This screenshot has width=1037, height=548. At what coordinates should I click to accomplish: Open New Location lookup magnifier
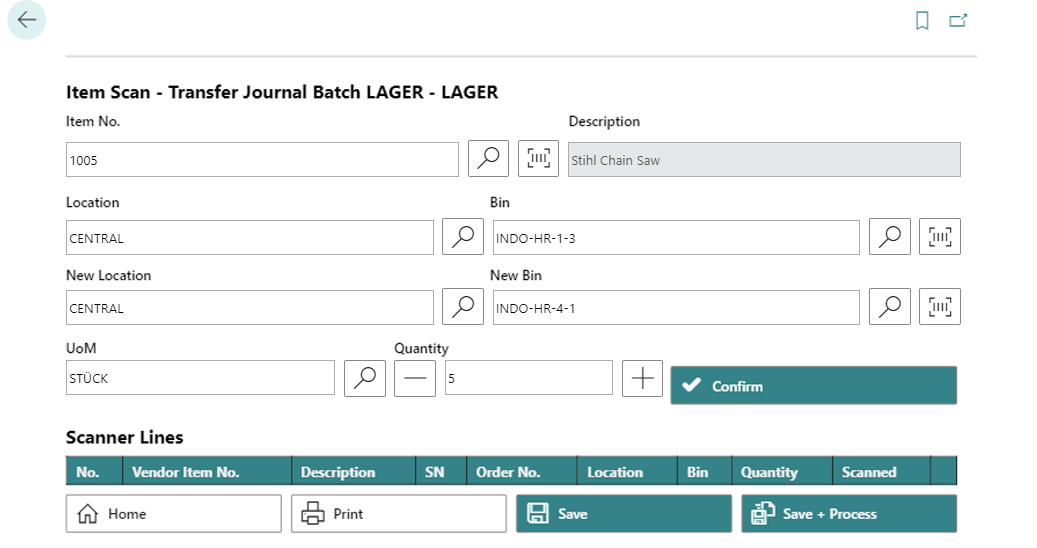[463, 307]
